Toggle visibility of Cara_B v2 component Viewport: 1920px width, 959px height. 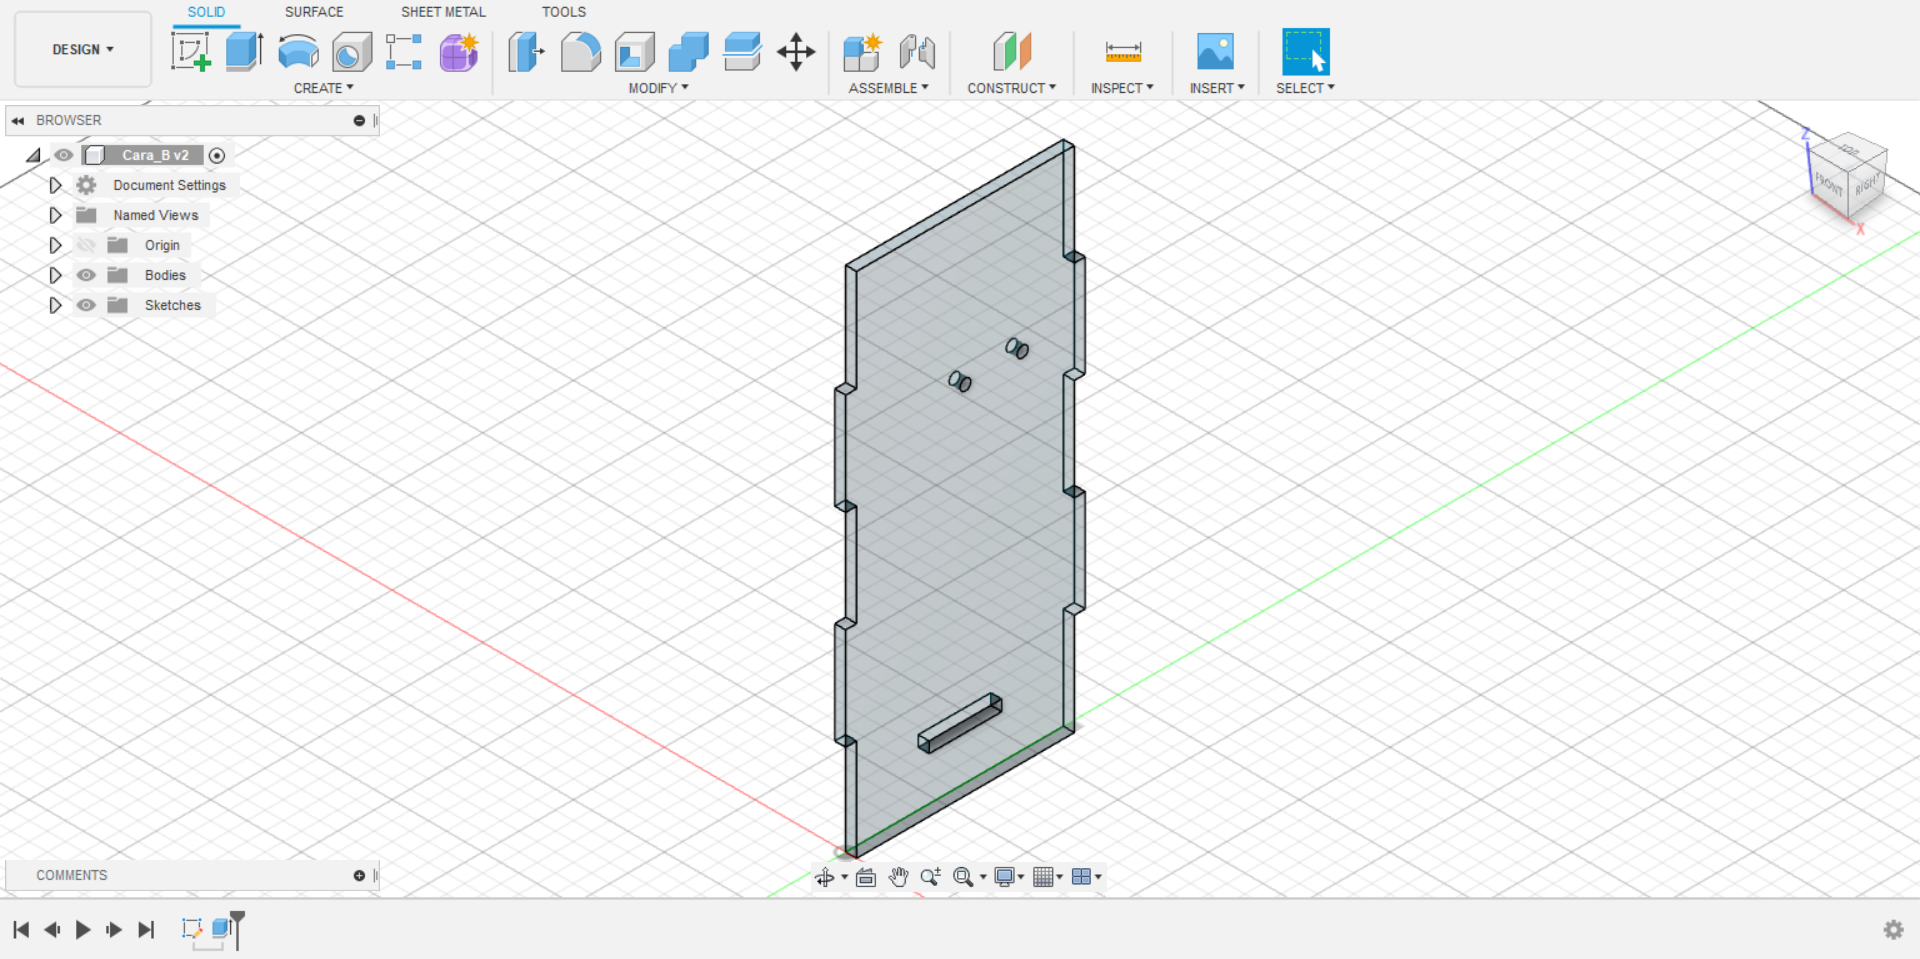point(64,155)
